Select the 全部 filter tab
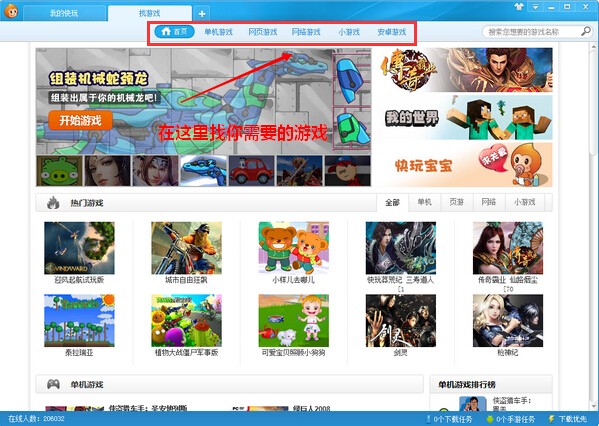Viewport: 599px width, 426px height. [392, 202]
